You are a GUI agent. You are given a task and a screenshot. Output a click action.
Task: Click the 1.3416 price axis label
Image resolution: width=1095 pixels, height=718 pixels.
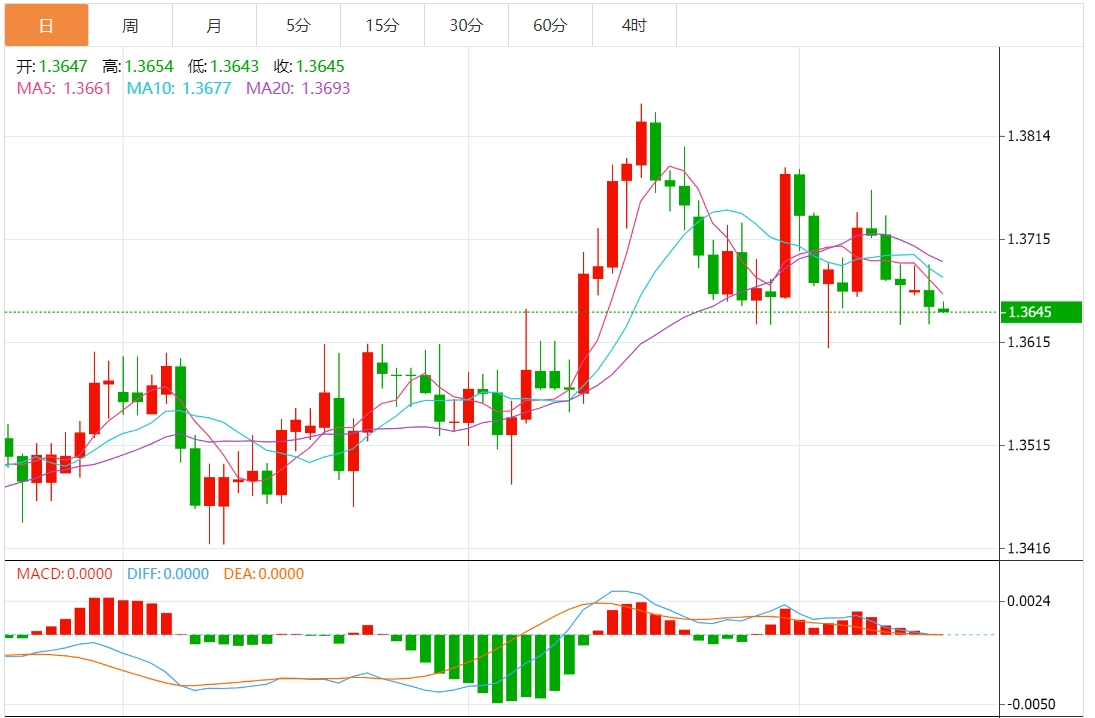pyautogui.click(x=1029, y=548)
